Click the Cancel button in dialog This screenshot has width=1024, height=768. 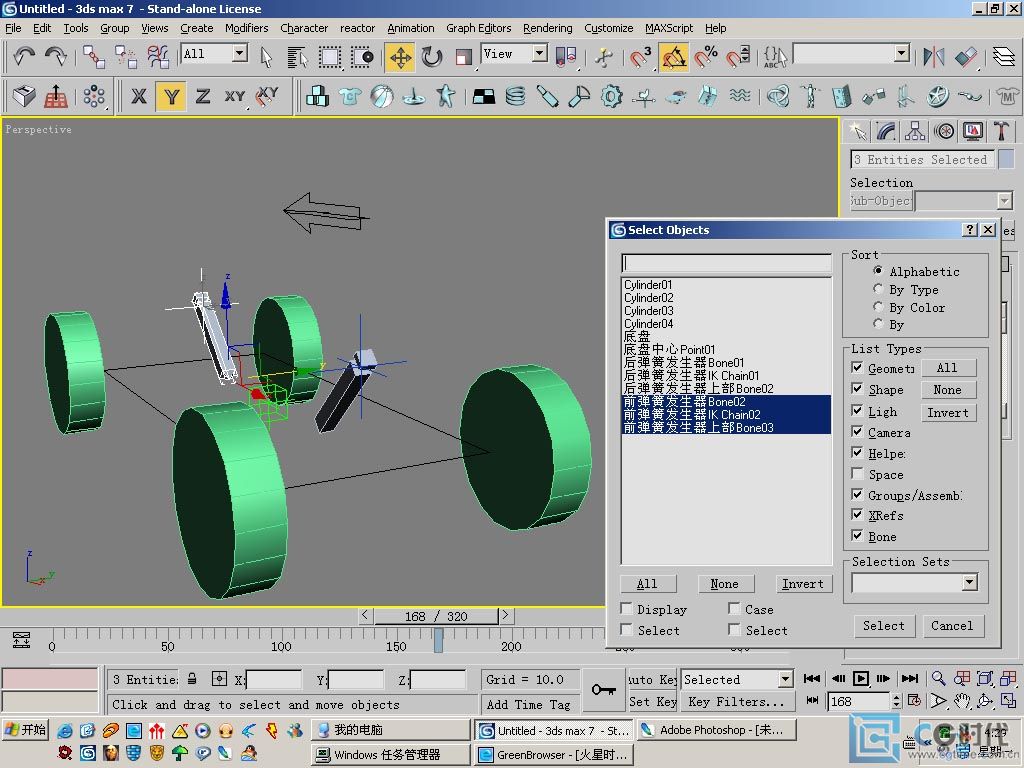click(952, 626)
